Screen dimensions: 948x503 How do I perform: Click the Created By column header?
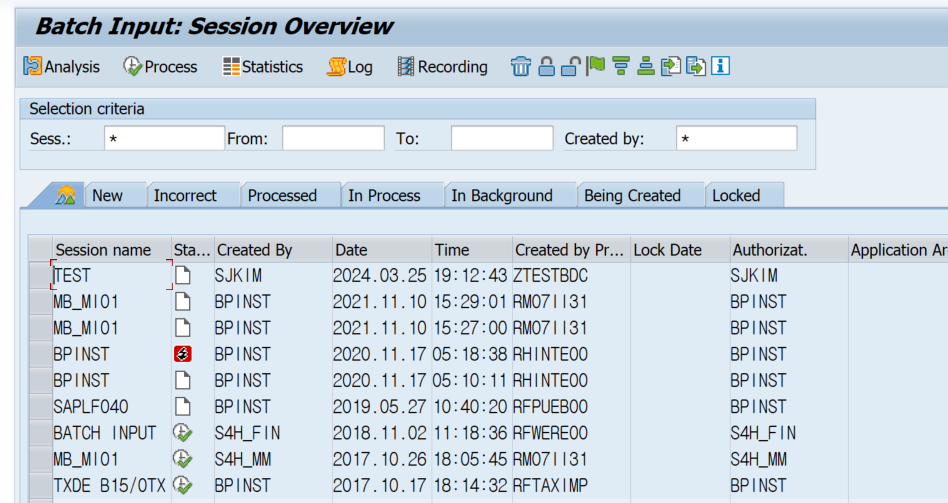(x=273, y=250)
